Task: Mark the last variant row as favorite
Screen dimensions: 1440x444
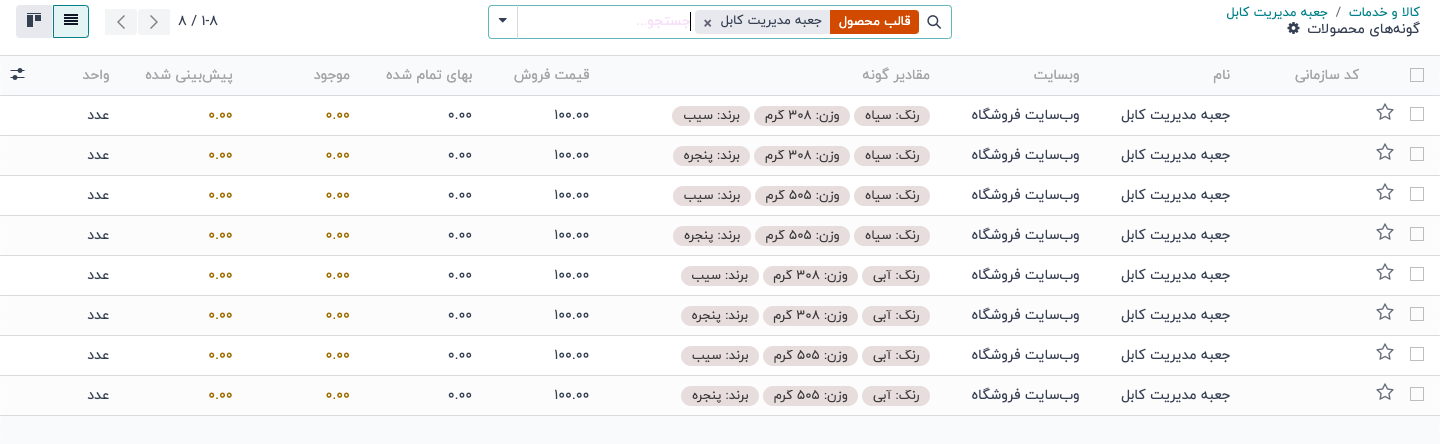Action: (1385, 393)
